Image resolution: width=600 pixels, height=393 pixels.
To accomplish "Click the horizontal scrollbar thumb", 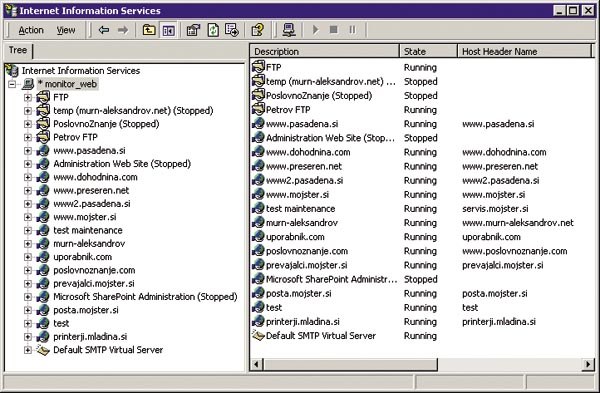I will click(x=350, y=364).
